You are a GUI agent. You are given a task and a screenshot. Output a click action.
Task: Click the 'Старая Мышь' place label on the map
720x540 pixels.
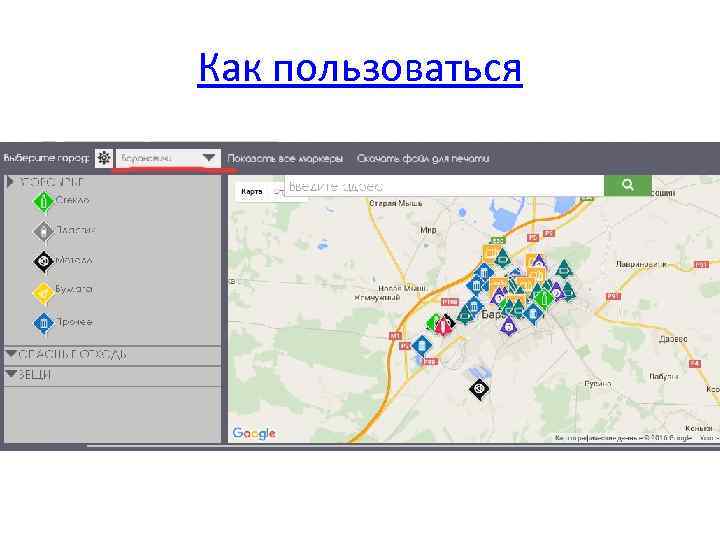point(396,203)
